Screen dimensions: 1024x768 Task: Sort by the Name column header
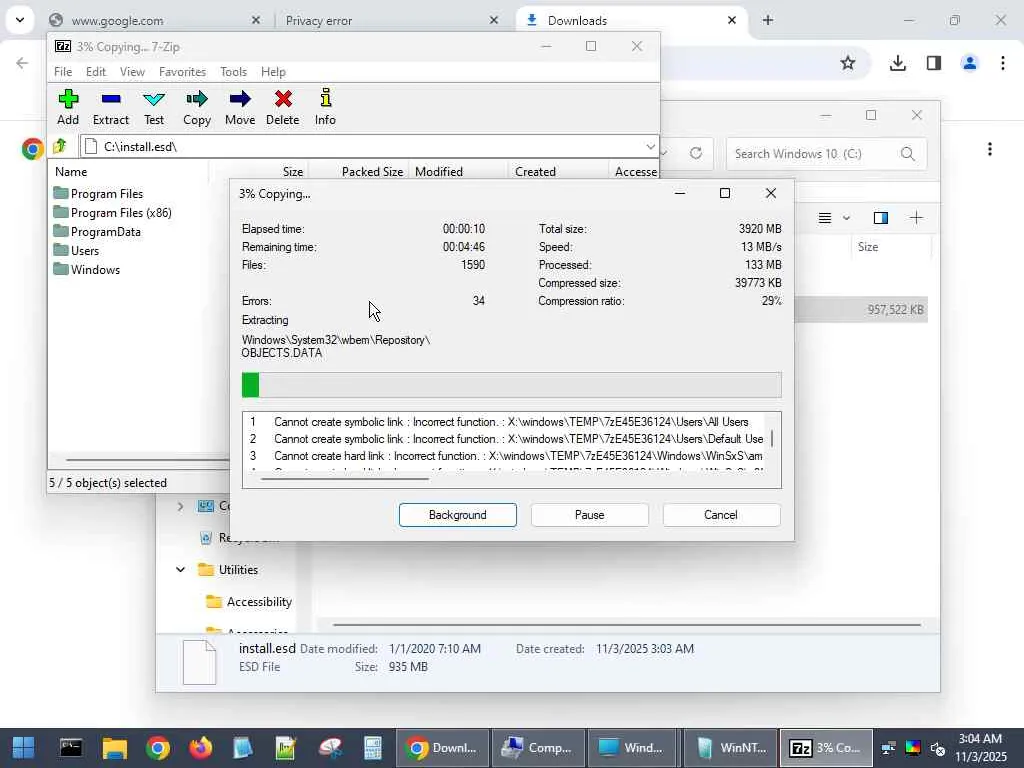[128, 172]
